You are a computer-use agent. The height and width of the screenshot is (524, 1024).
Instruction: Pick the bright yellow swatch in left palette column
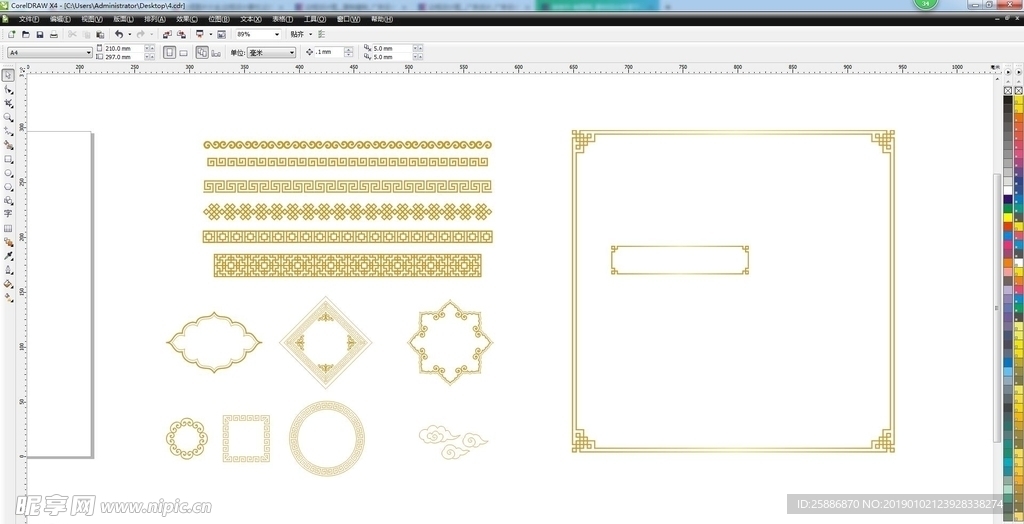(1008, 217)
